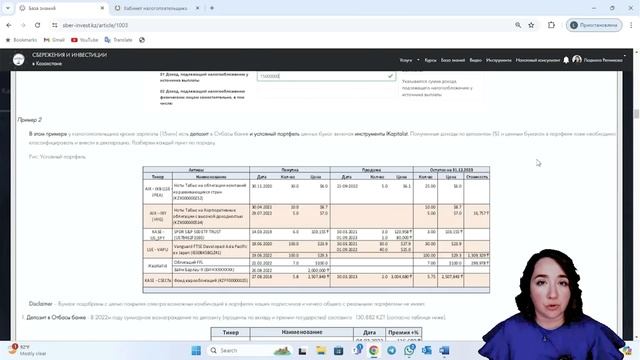Open the Teams taskbar icon
This screenshot has height=360, width=640.
point(358,350)
